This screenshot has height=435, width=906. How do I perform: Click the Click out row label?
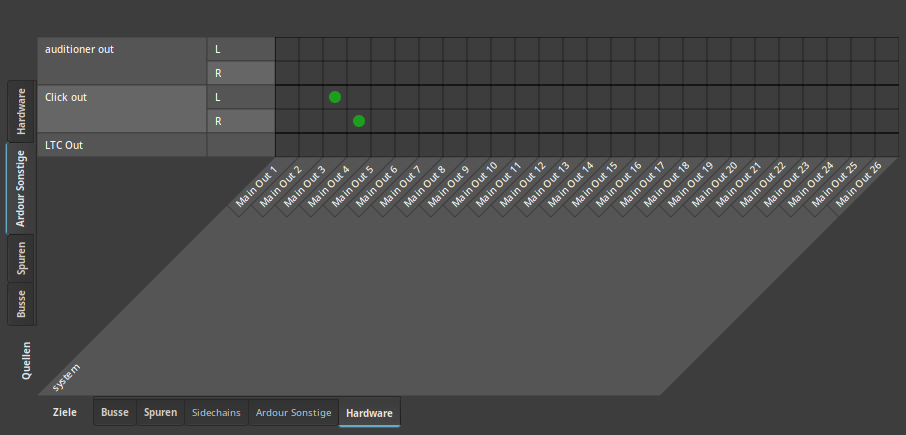coord(122,109)
